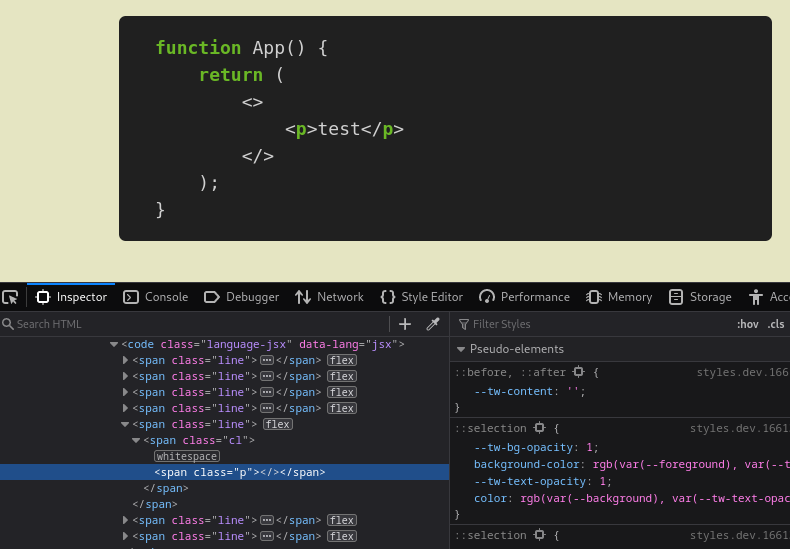
Task: Click the --tw-content property name
Action: click(513, 391)
